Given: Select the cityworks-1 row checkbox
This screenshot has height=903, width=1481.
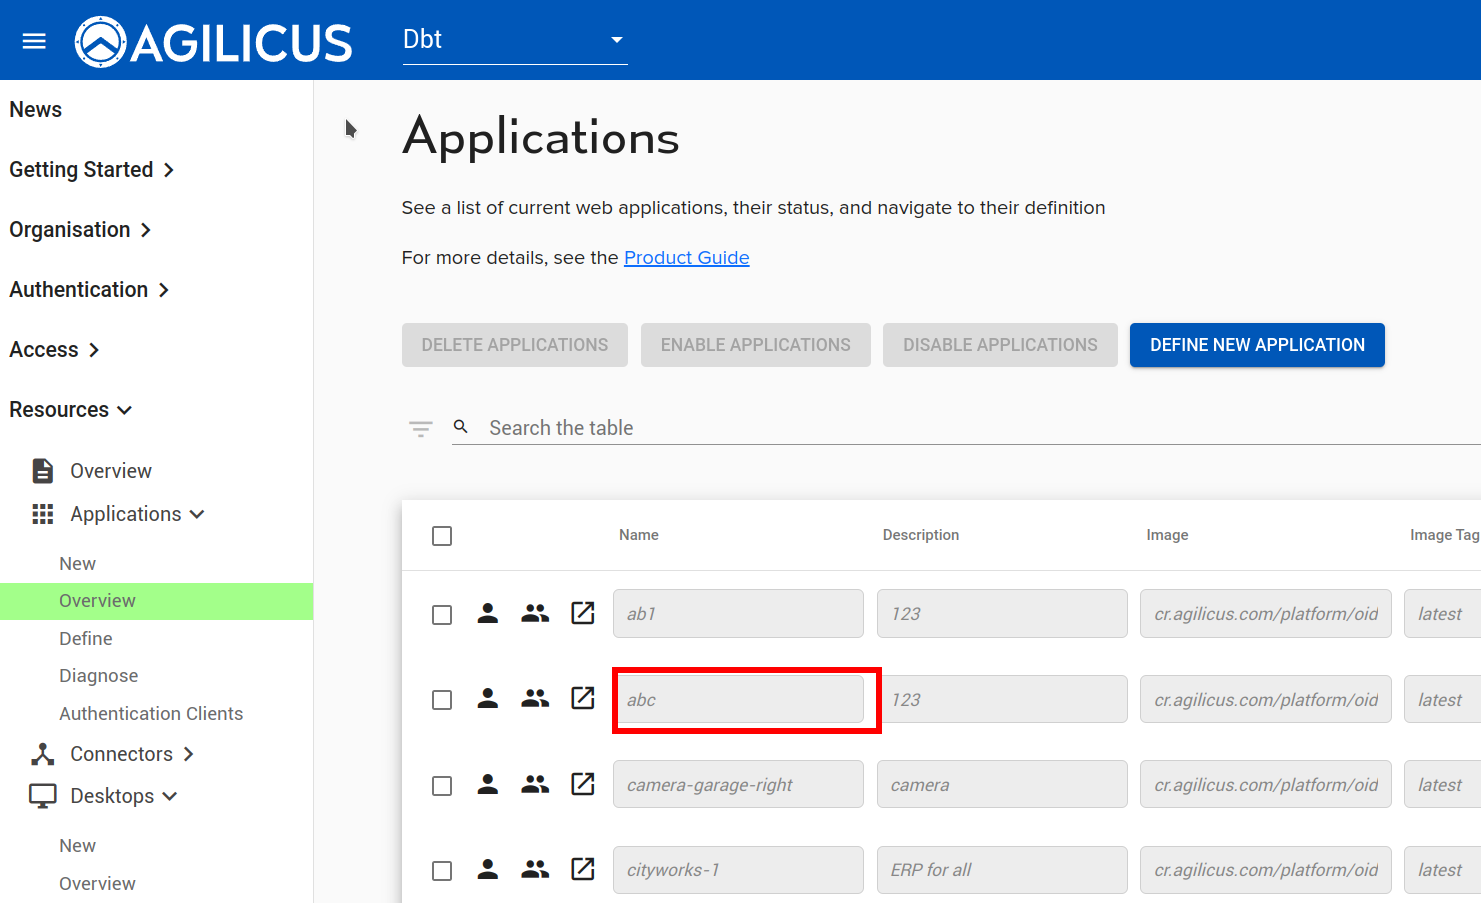Looking at the screenshot, I should (x=442, y=871).
